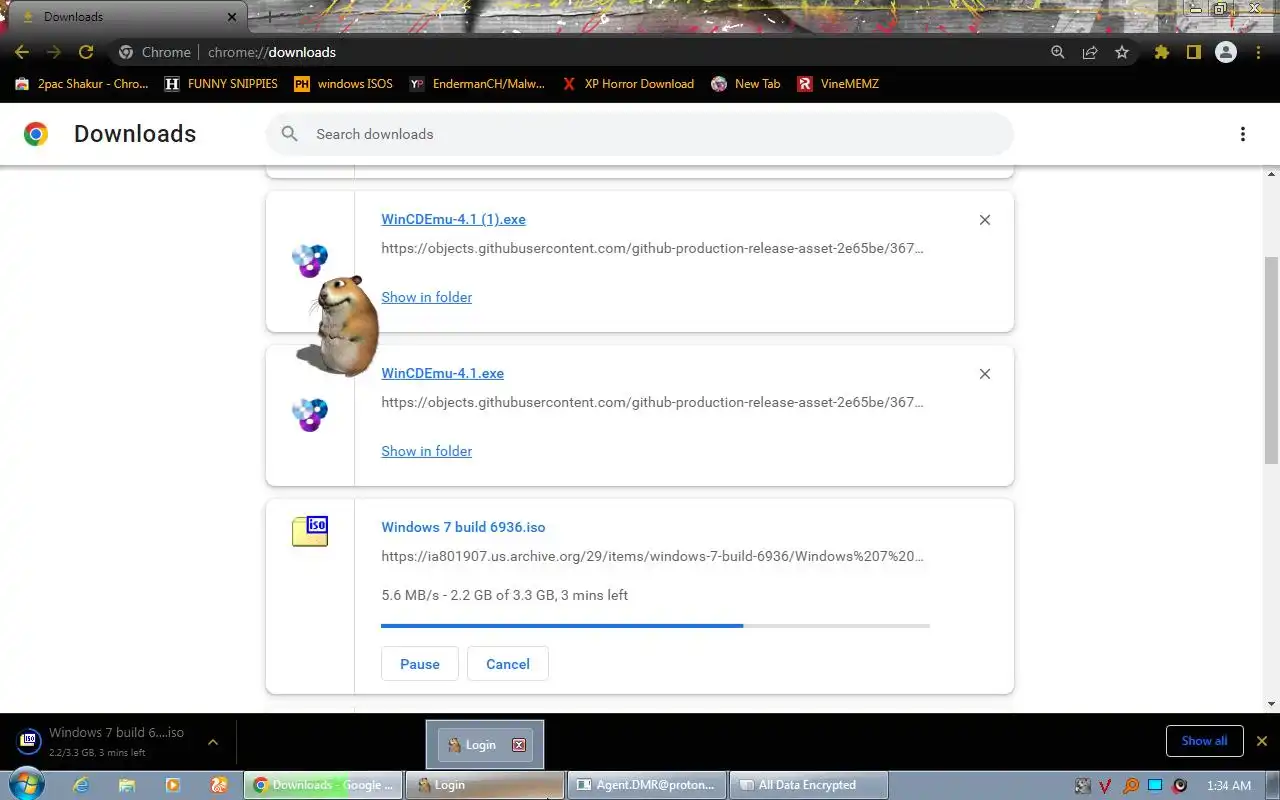Click the download progress bar

tap(655, 626)
